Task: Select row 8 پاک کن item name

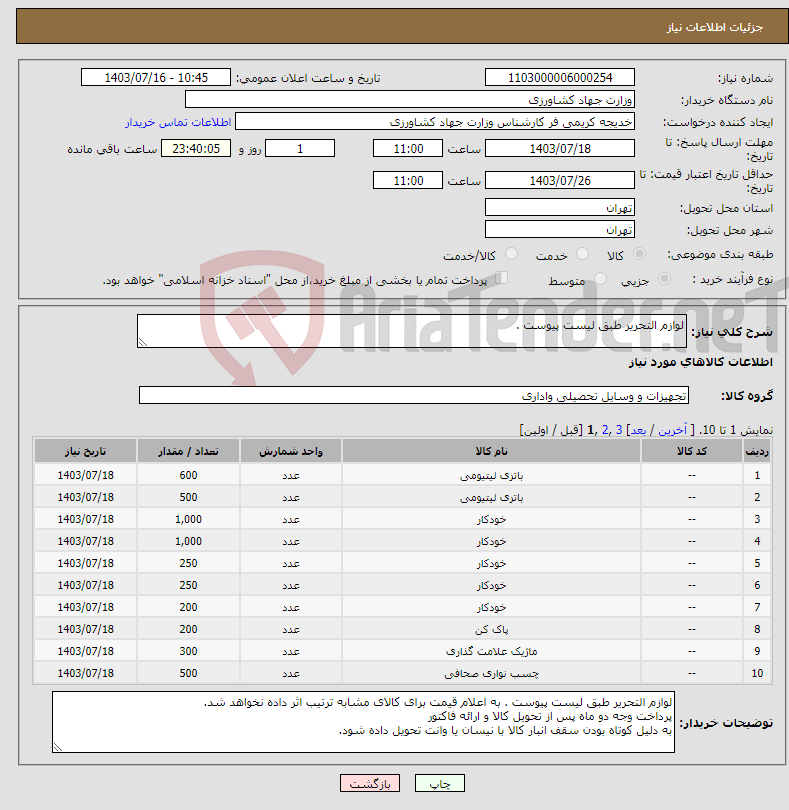Action: coord(491,629)
